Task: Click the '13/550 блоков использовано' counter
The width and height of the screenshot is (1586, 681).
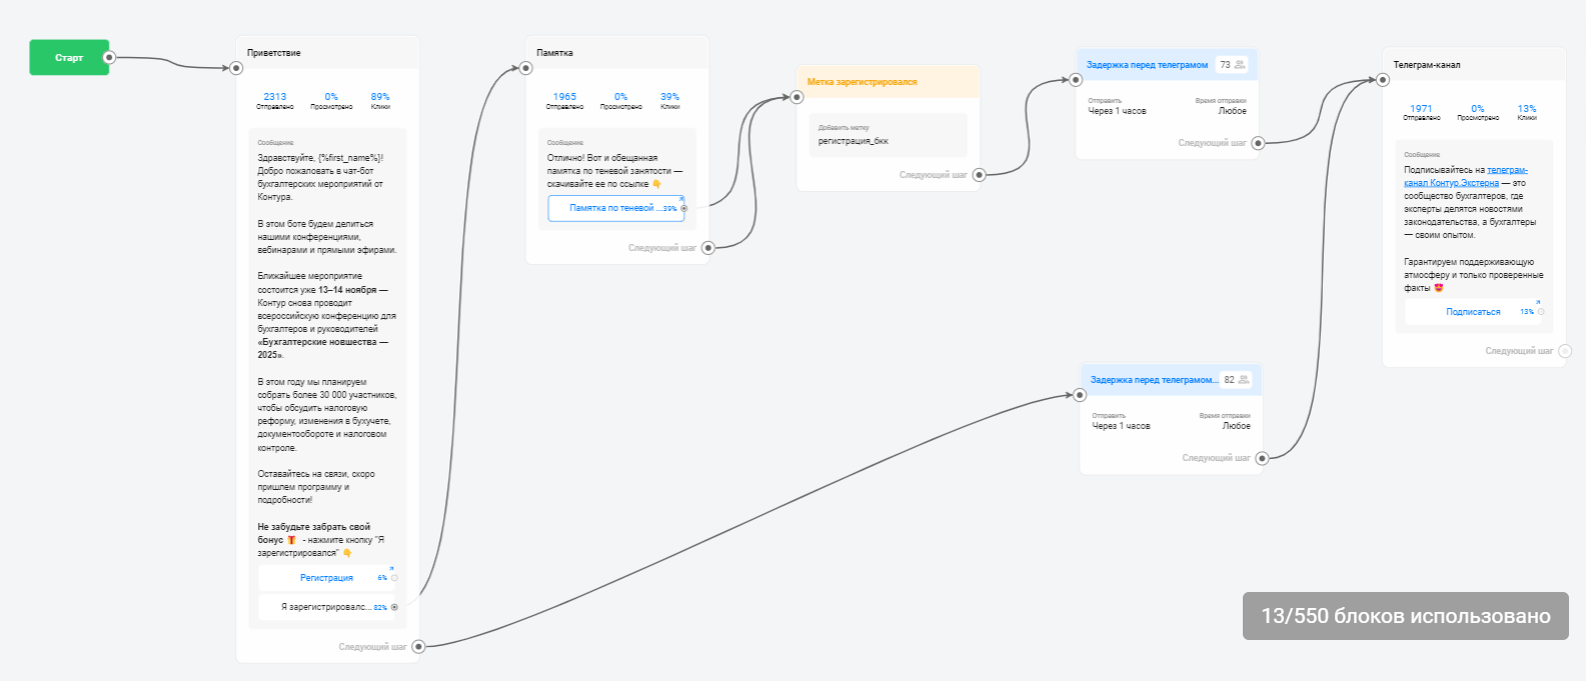Action: tap(1406, 616)
